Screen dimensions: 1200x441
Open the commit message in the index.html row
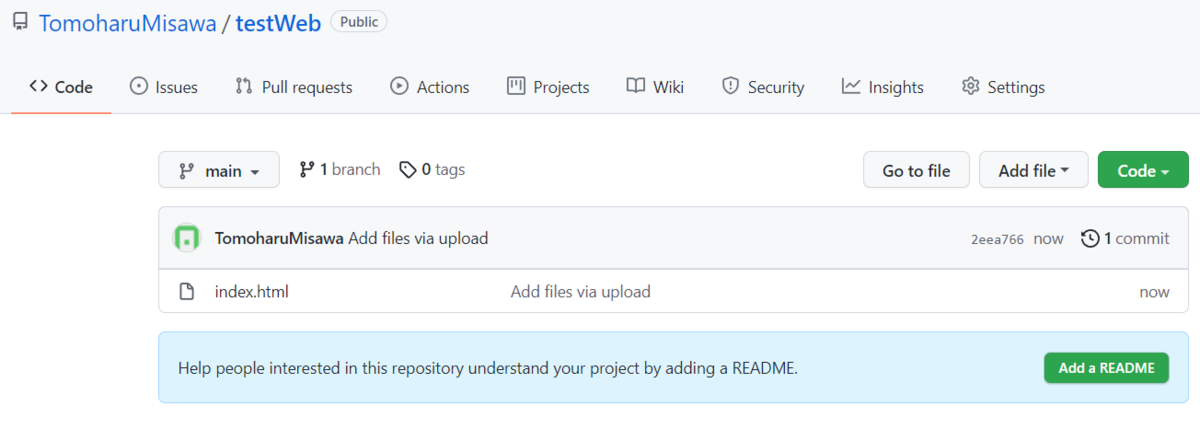pyautogui.click(x=581, y=292)
